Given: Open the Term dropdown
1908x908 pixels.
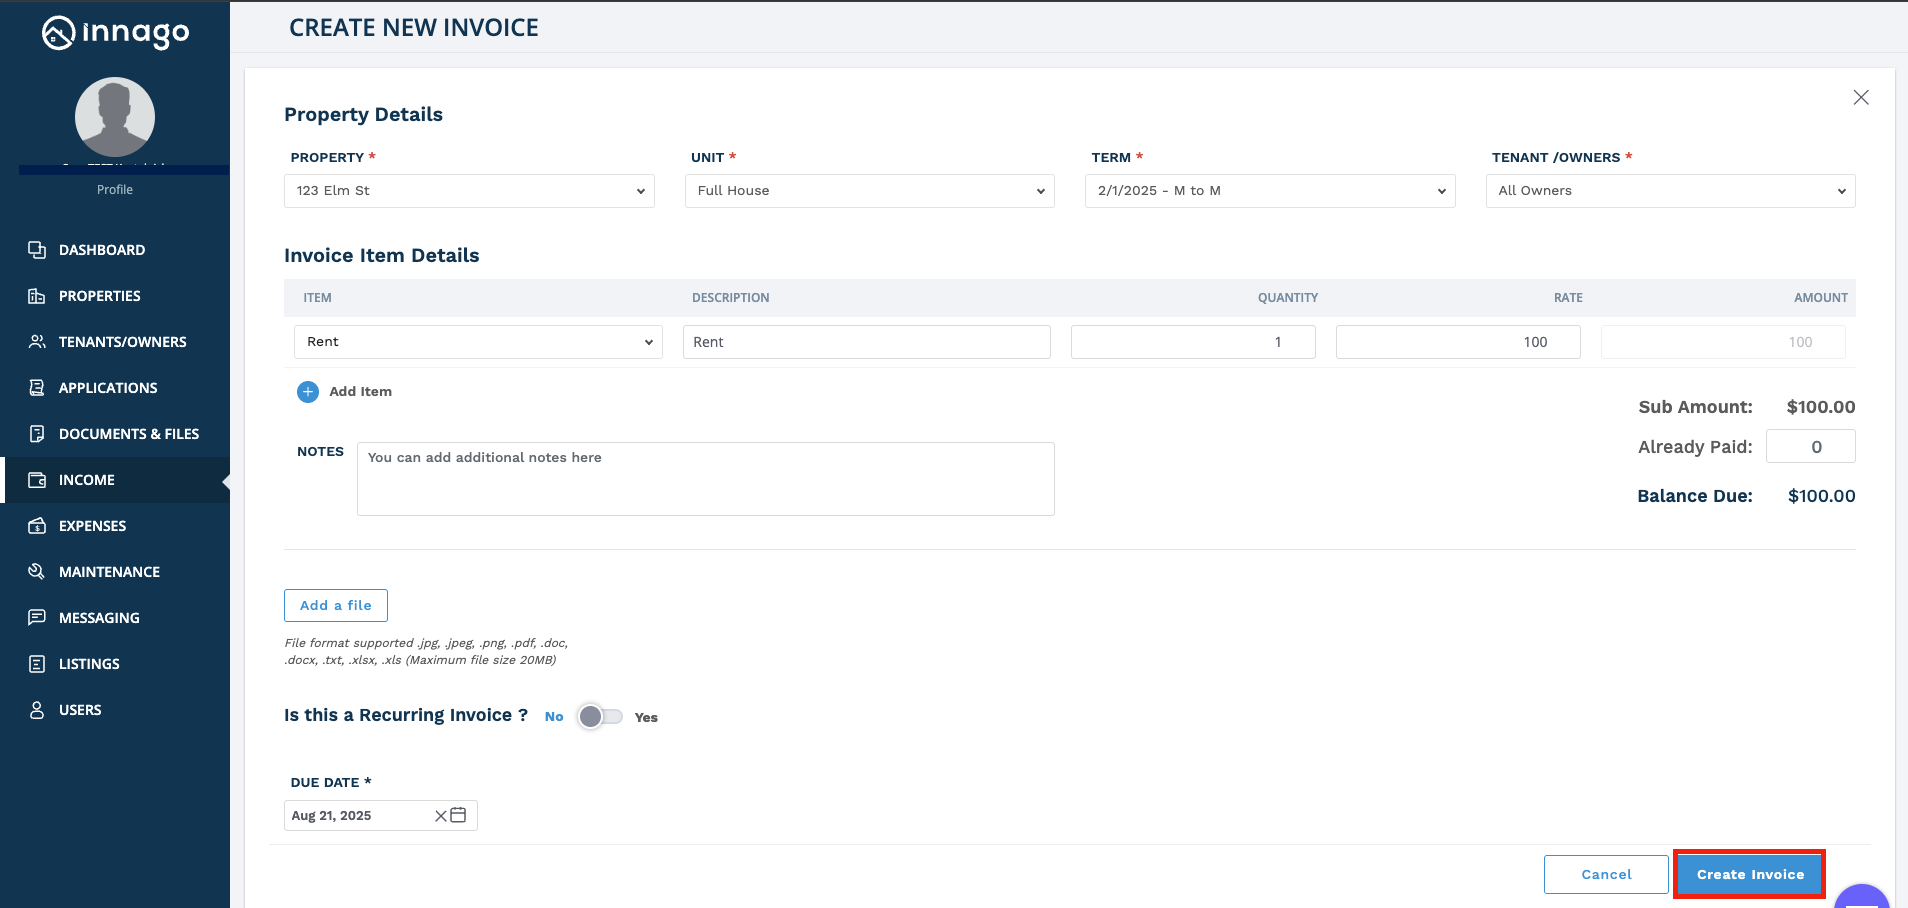Looking at the screenshot, I should pyautogui.click(x=1270, y=191).
